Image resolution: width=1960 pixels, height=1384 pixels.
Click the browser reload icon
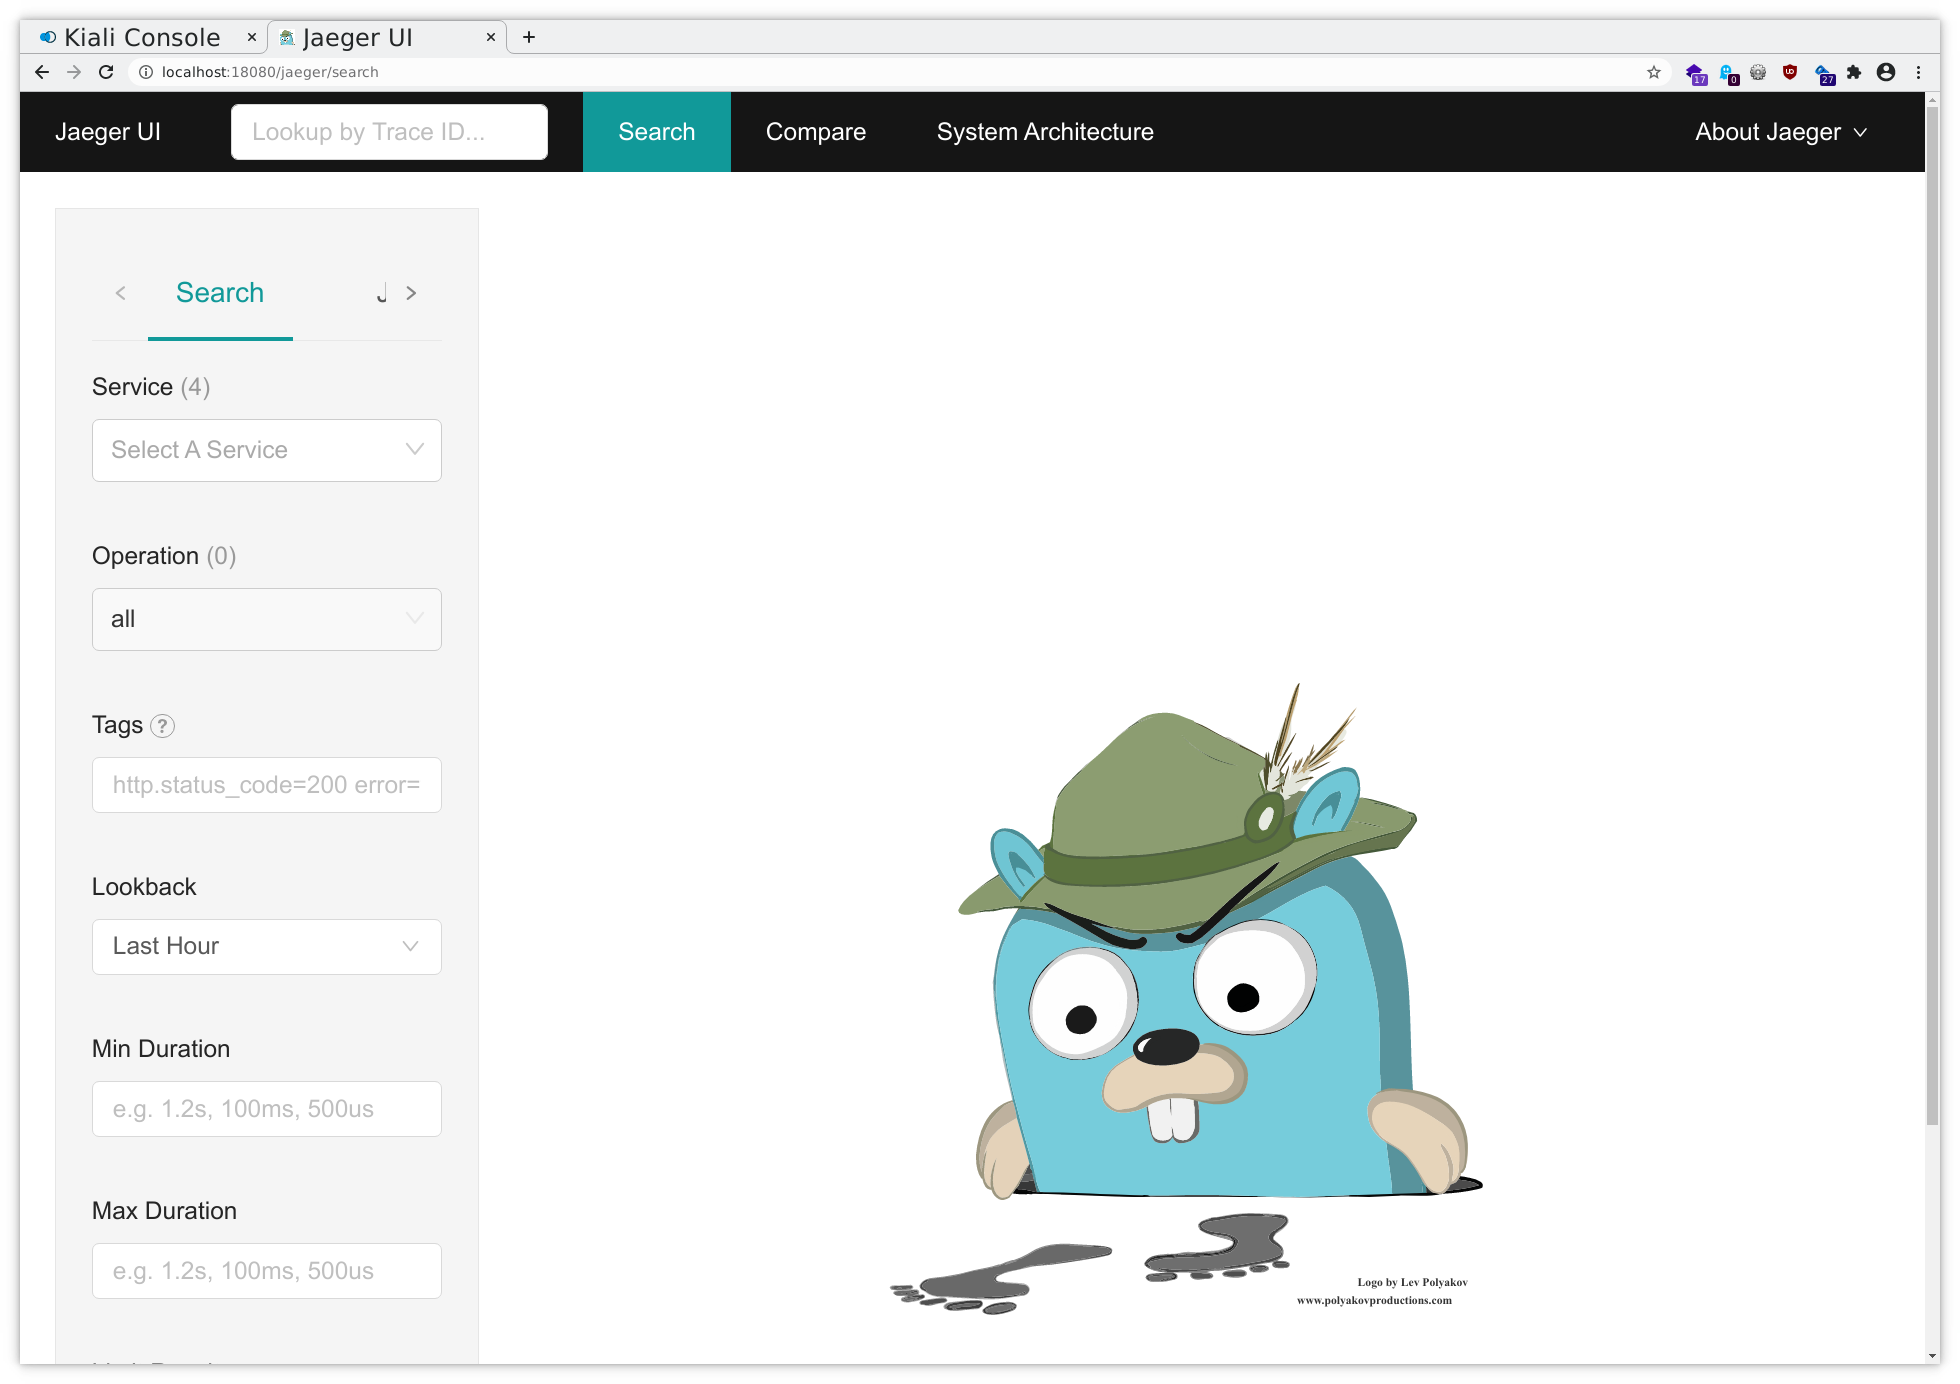point(106,72)
